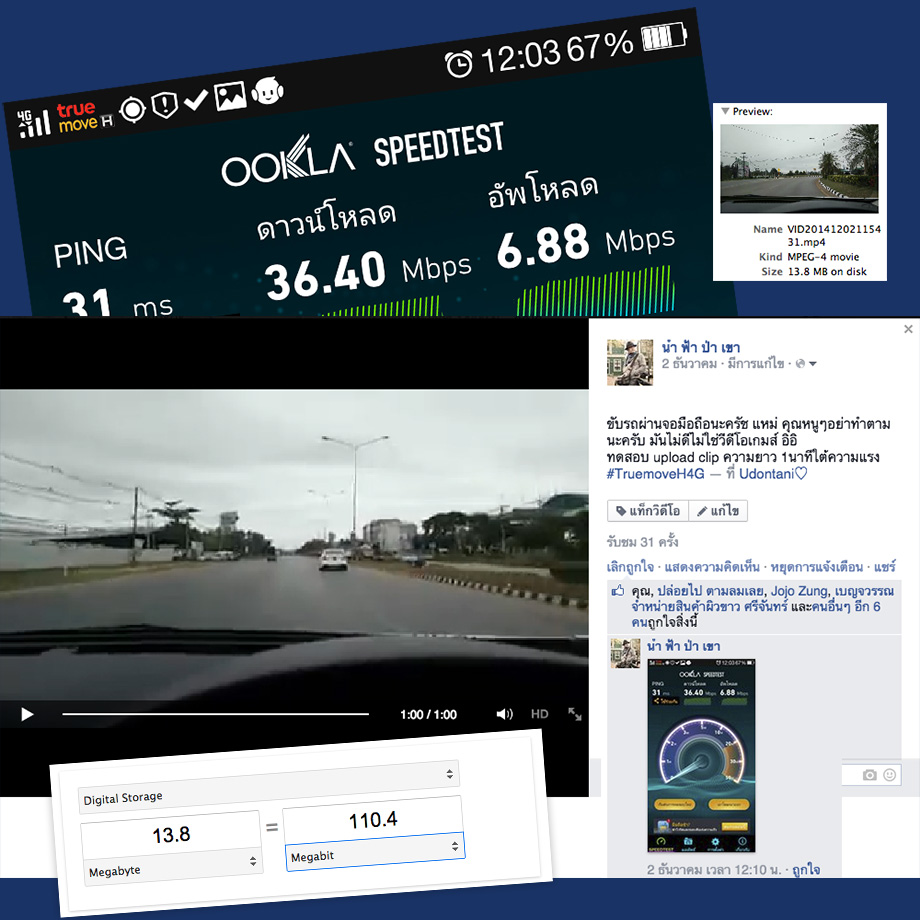Open the speedtest screenshot in the comment

pos(701,756)
